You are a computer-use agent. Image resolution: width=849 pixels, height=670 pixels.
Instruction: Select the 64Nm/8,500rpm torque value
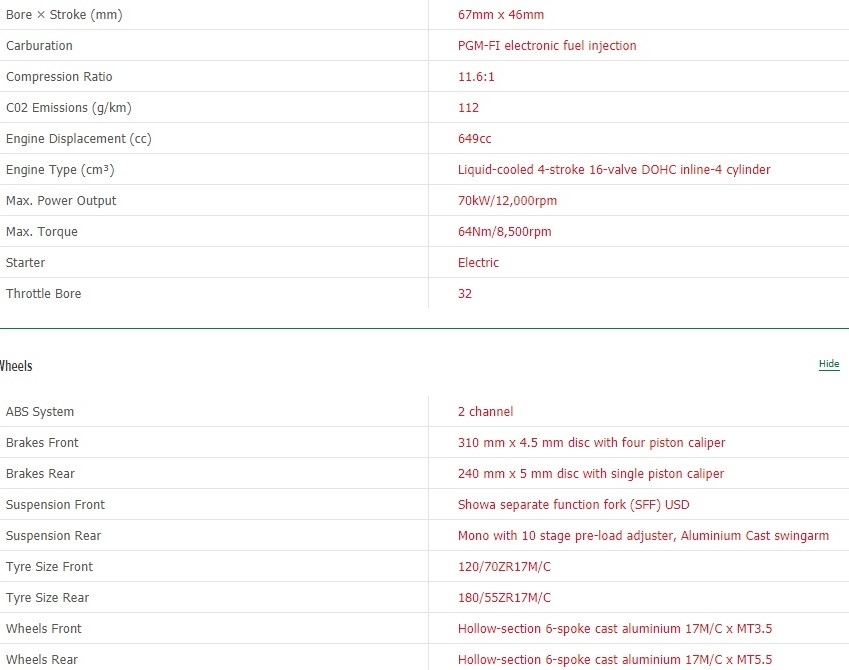click(504, 232)
